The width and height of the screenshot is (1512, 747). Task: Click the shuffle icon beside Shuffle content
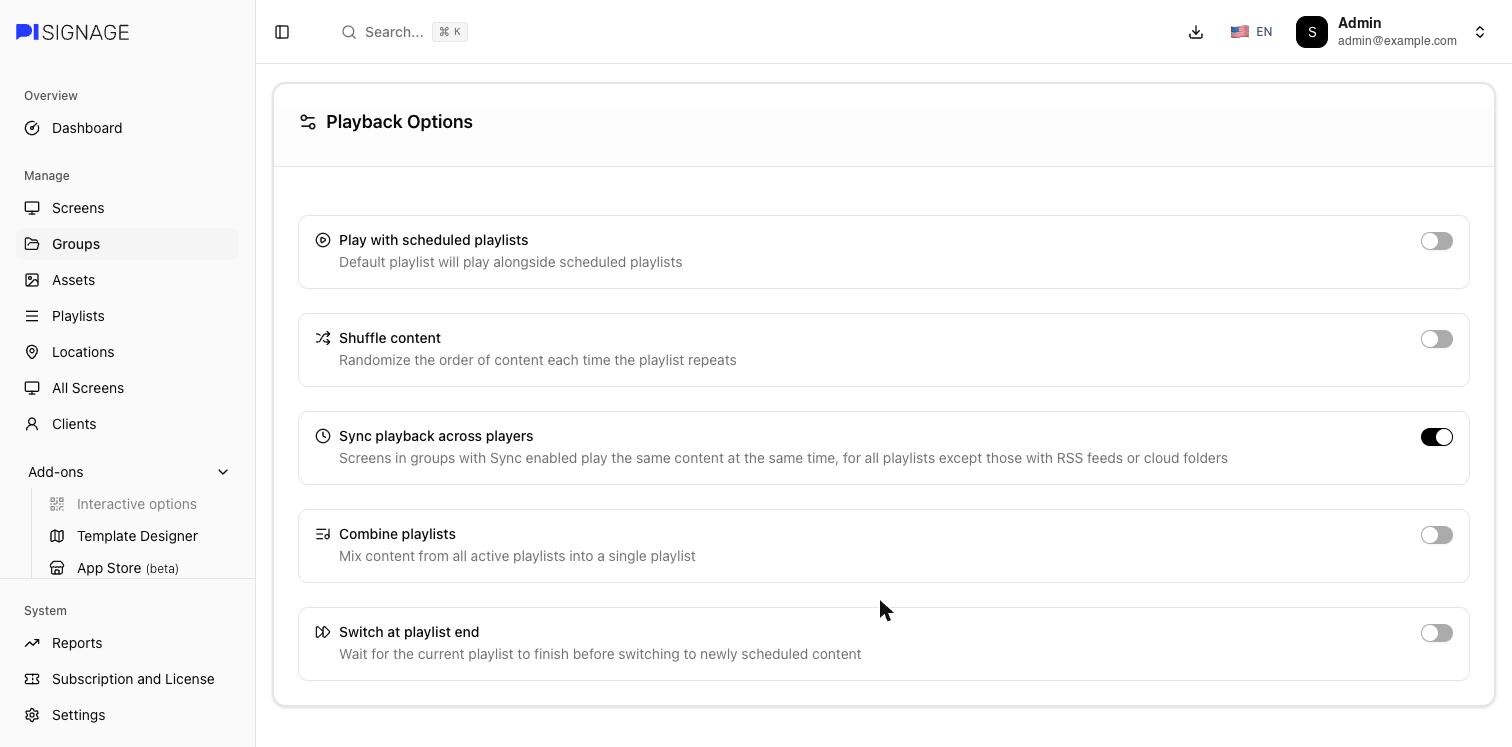(x=323, y=338)
